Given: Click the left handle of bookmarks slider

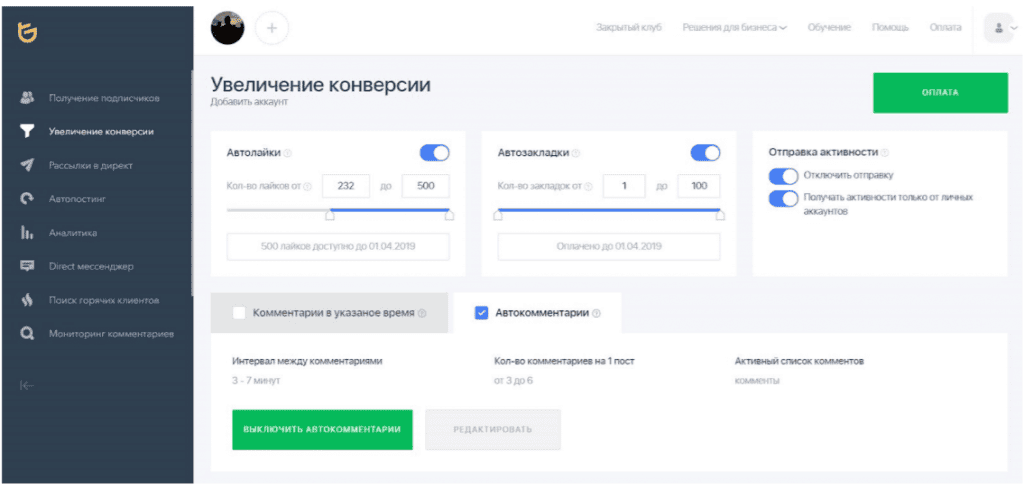Looking at the screenshot, I should click(498, 214).
